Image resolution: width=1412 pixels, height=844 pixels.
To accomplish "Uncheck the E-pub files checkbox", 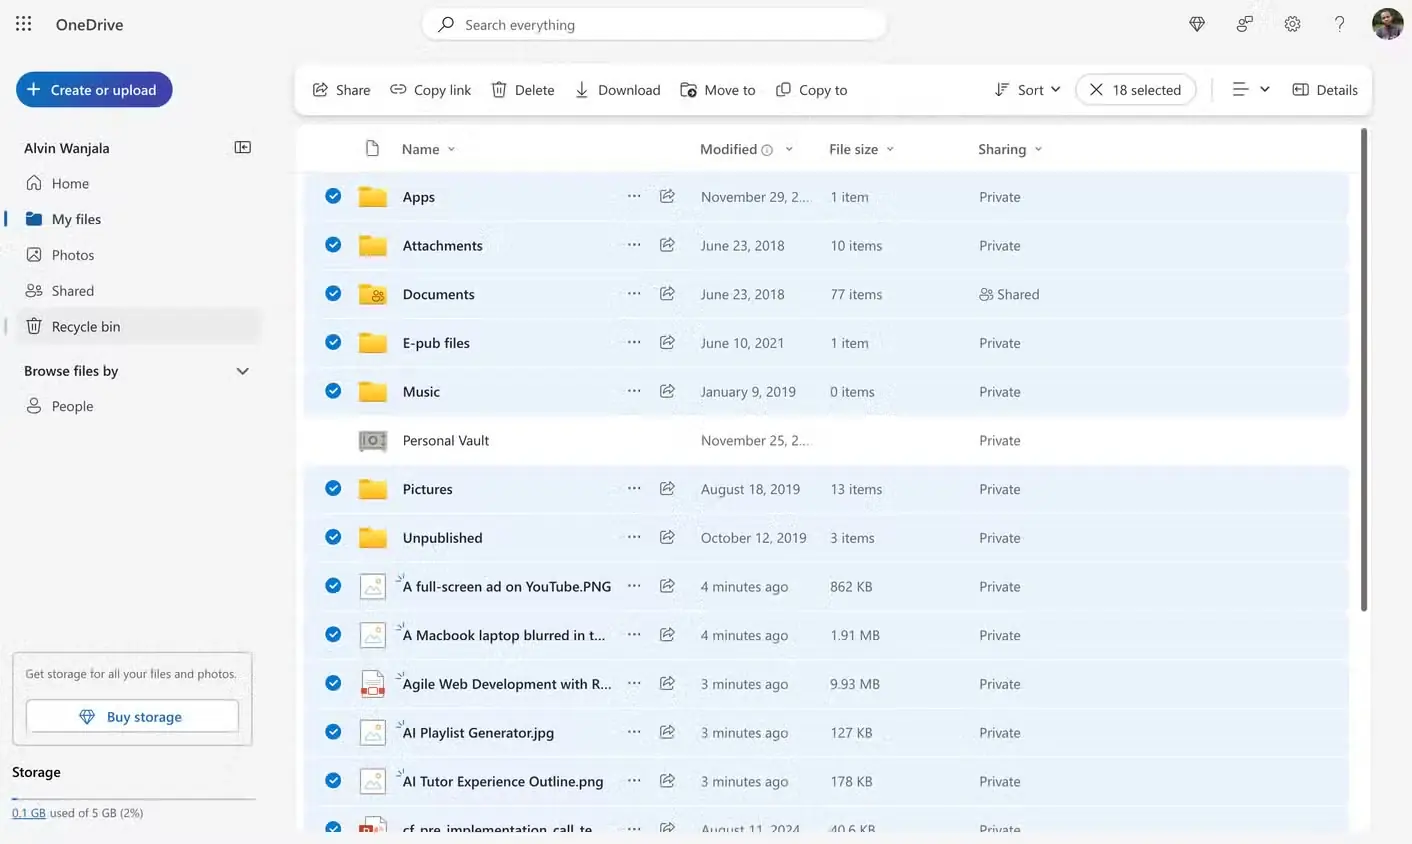I will tap(333, 342).
